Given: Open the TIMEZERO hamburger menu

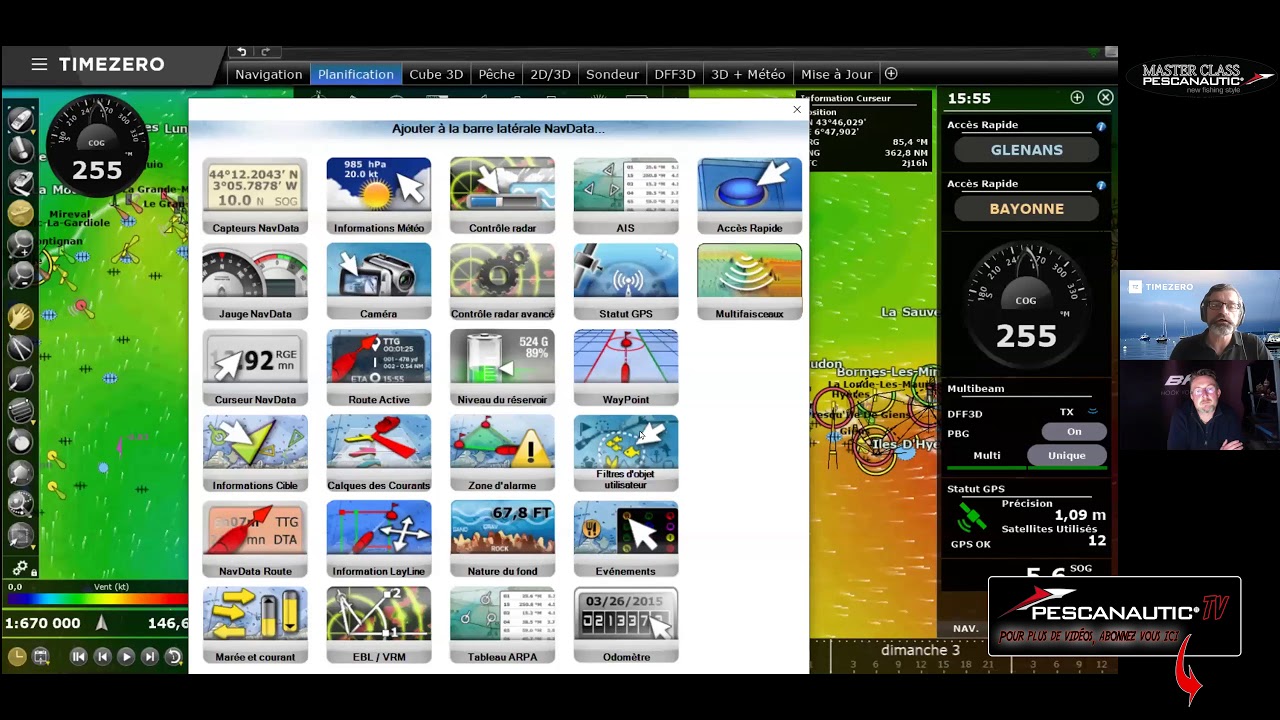Looking at the screenshot, I should (x=39, y=64).
